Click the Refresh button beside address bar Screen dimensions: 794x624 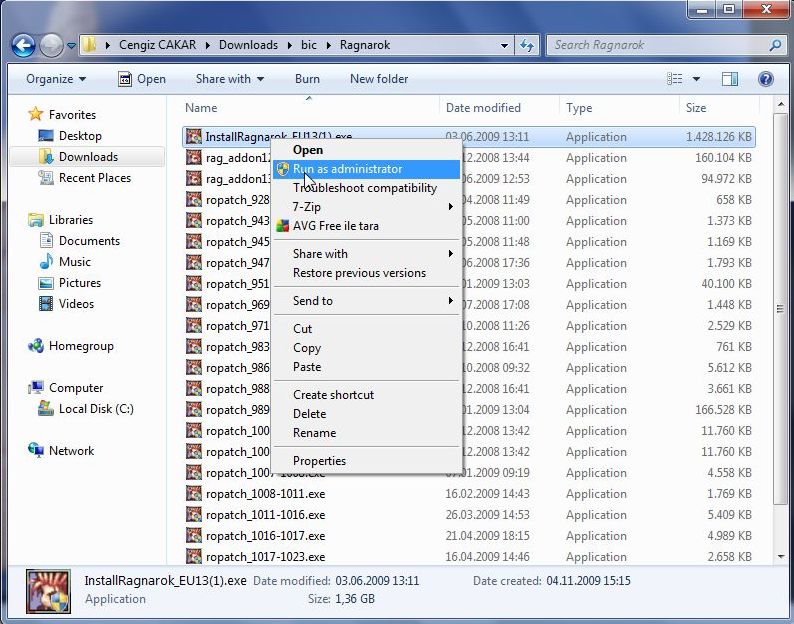point(527,46)
